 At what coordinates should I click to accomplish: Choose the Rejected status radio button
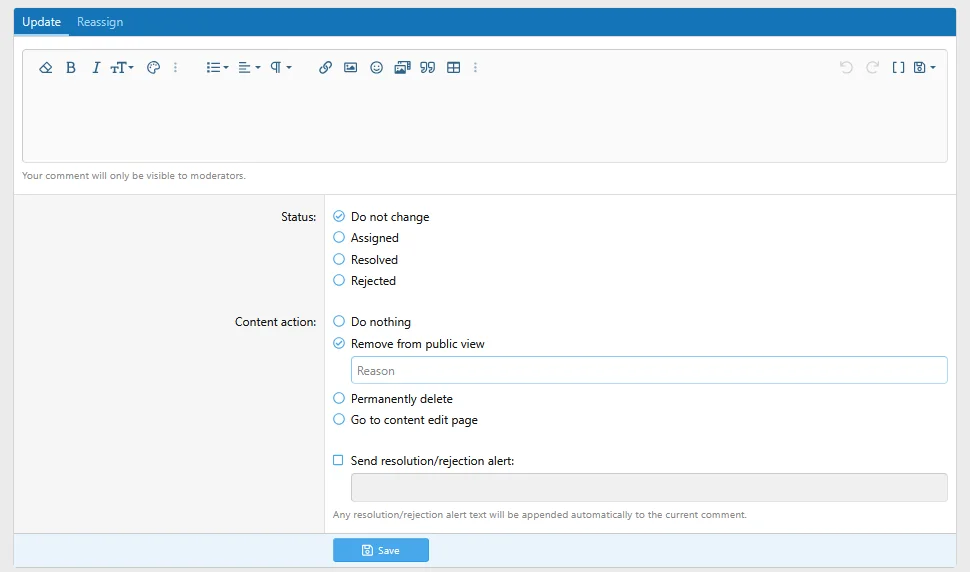point(339,281)
